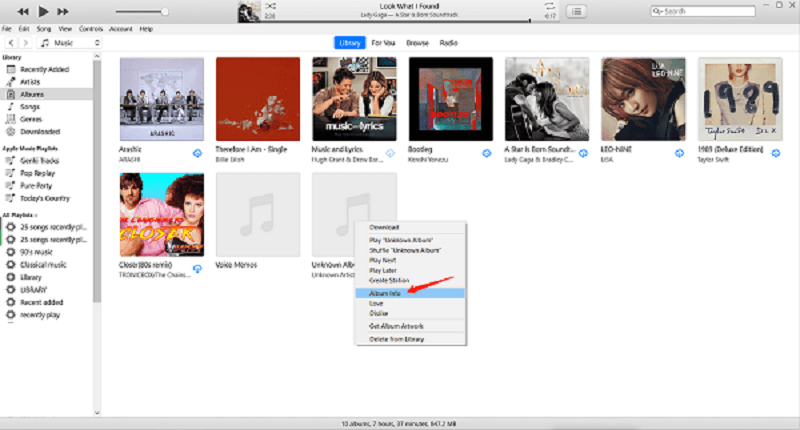Open the Closer (80s remix) album cover

click(162, 215)
